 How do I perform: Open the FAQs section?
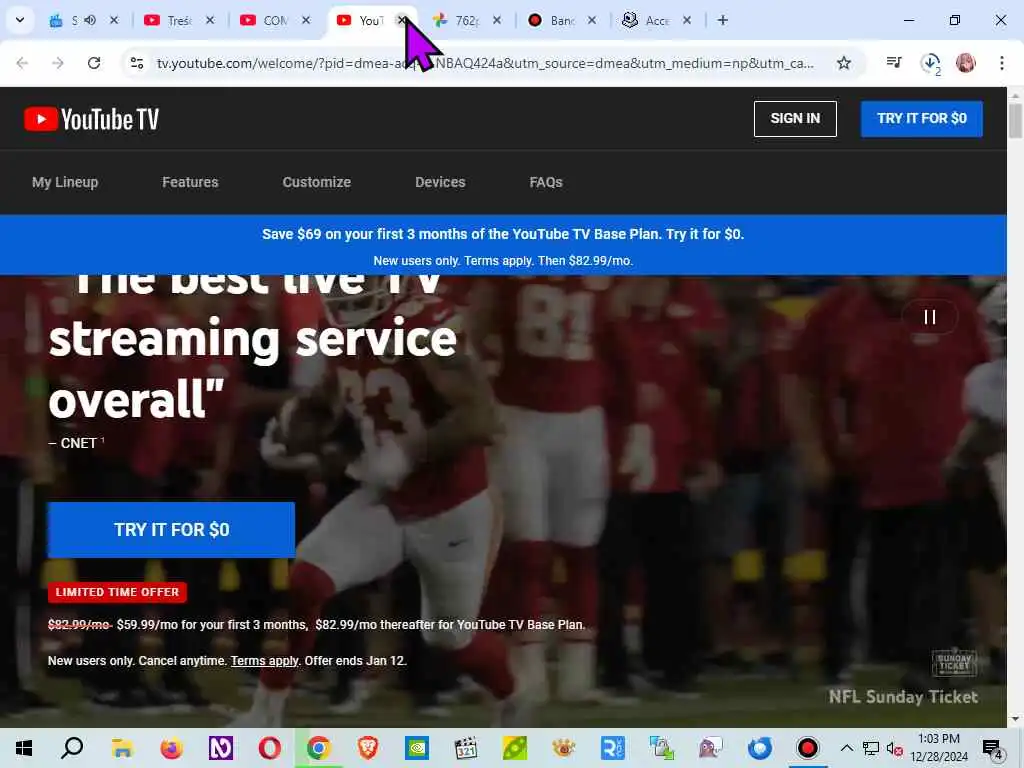tap(546, 182)
